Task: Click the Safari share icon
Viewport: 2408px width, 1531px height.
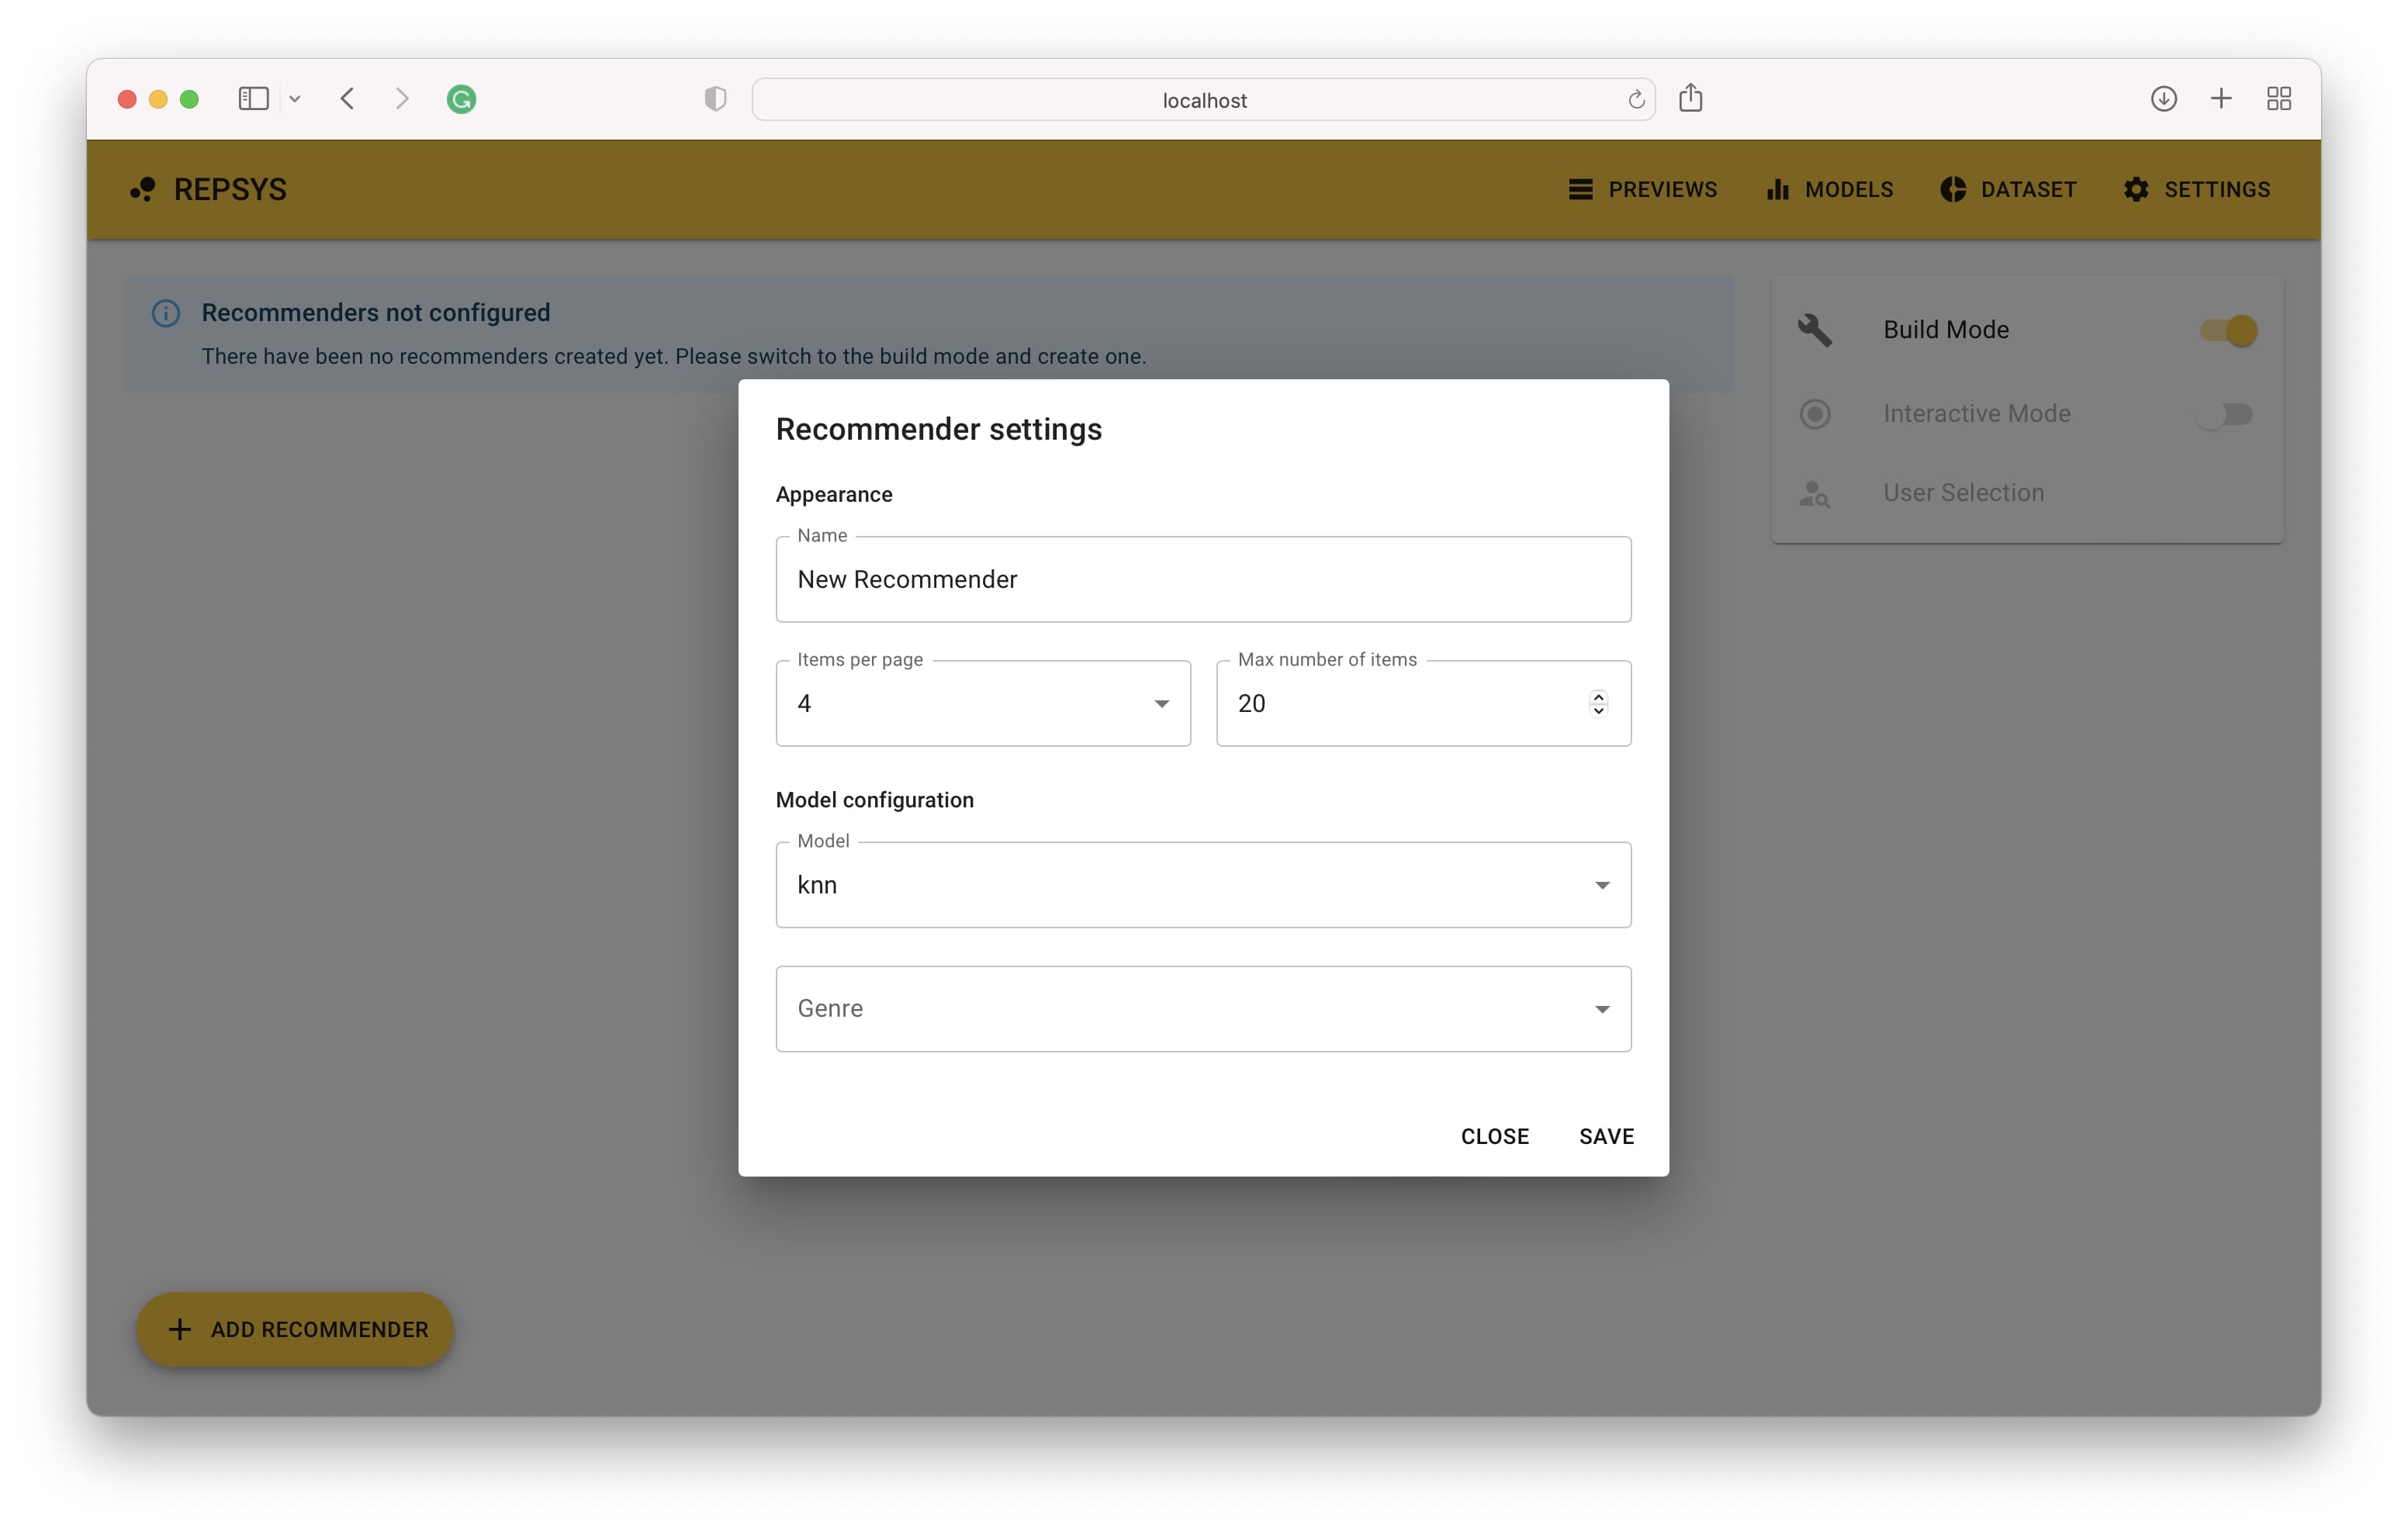Action: tap(1690, 98)
